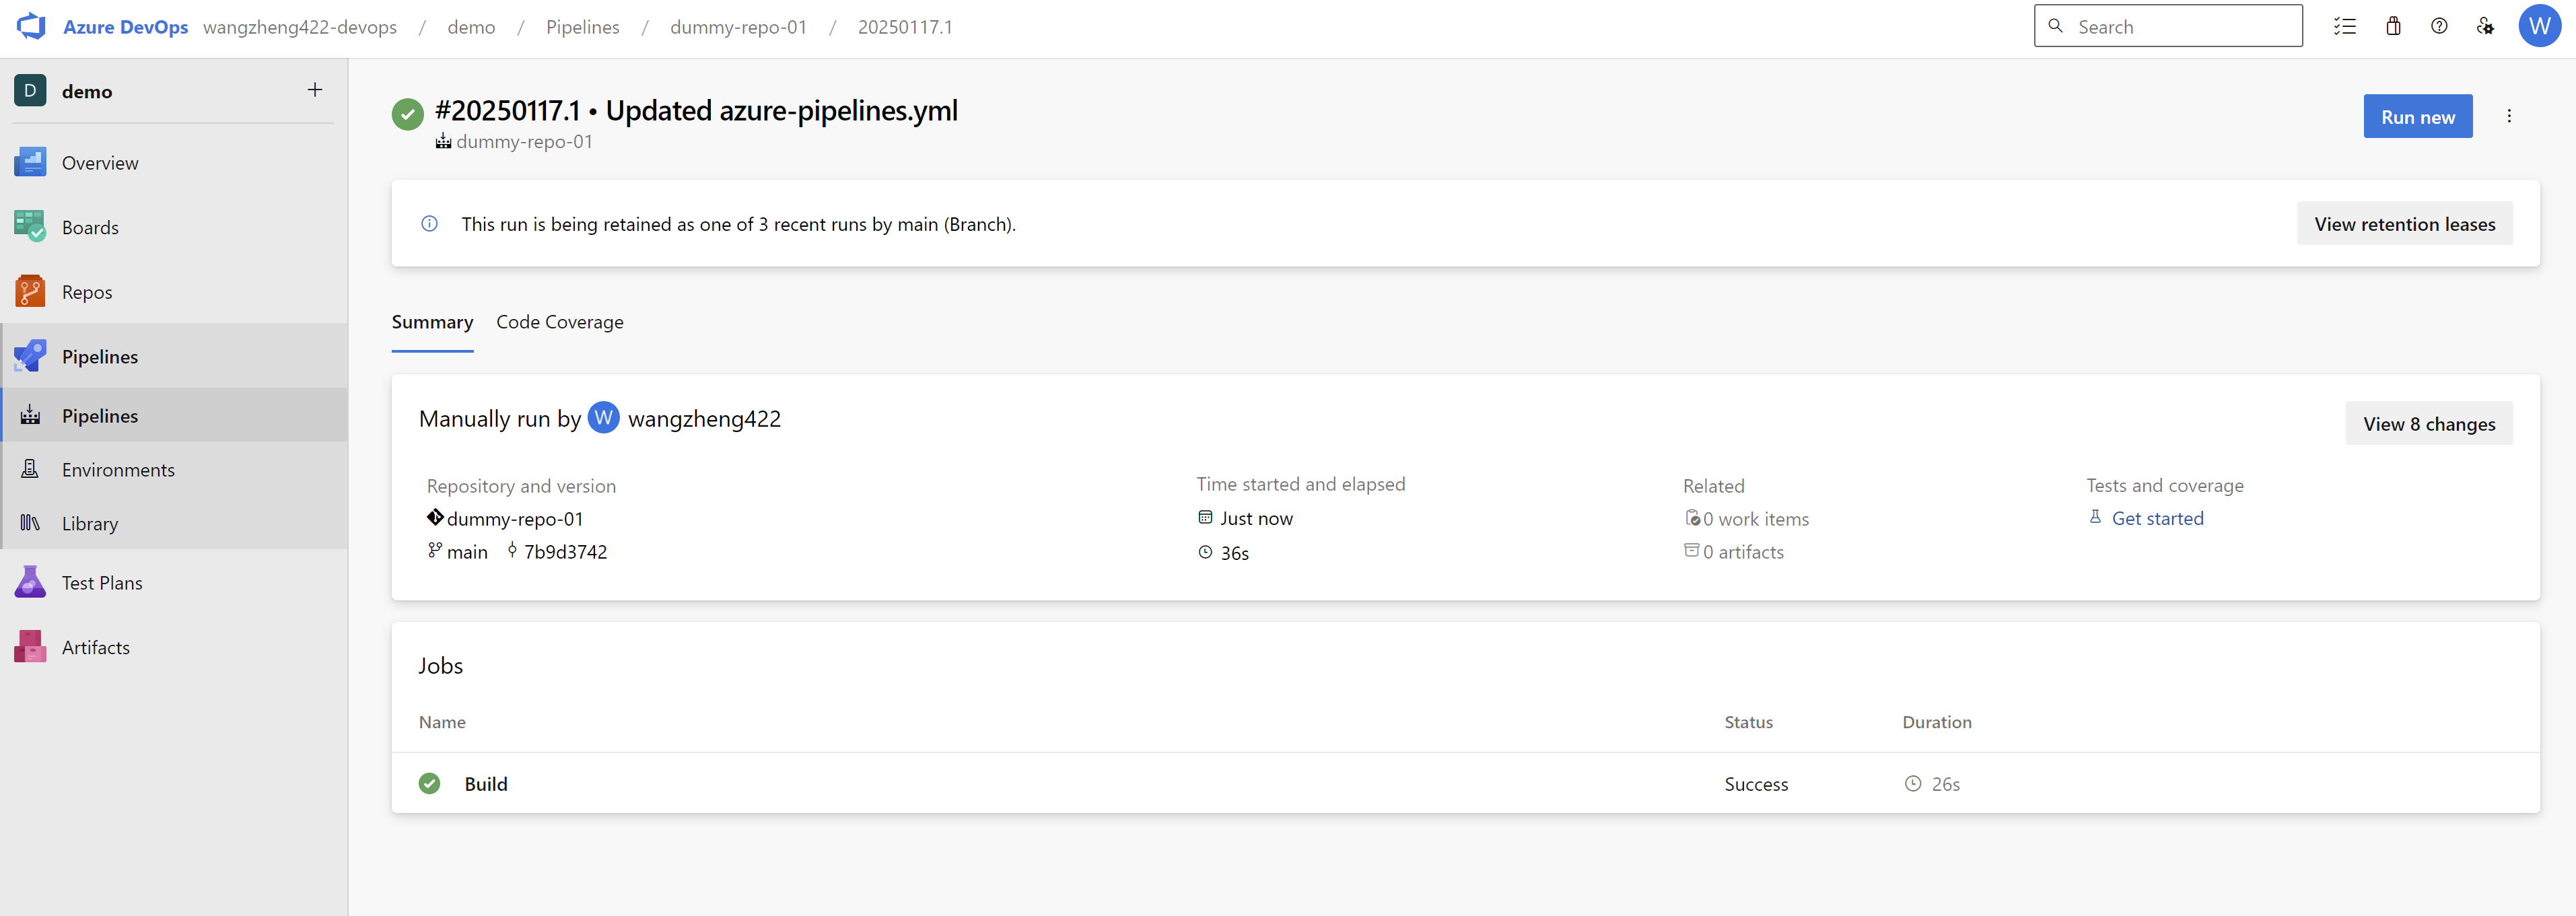
Task: Click View retention leases button
Action: (x=2404, y=224)
